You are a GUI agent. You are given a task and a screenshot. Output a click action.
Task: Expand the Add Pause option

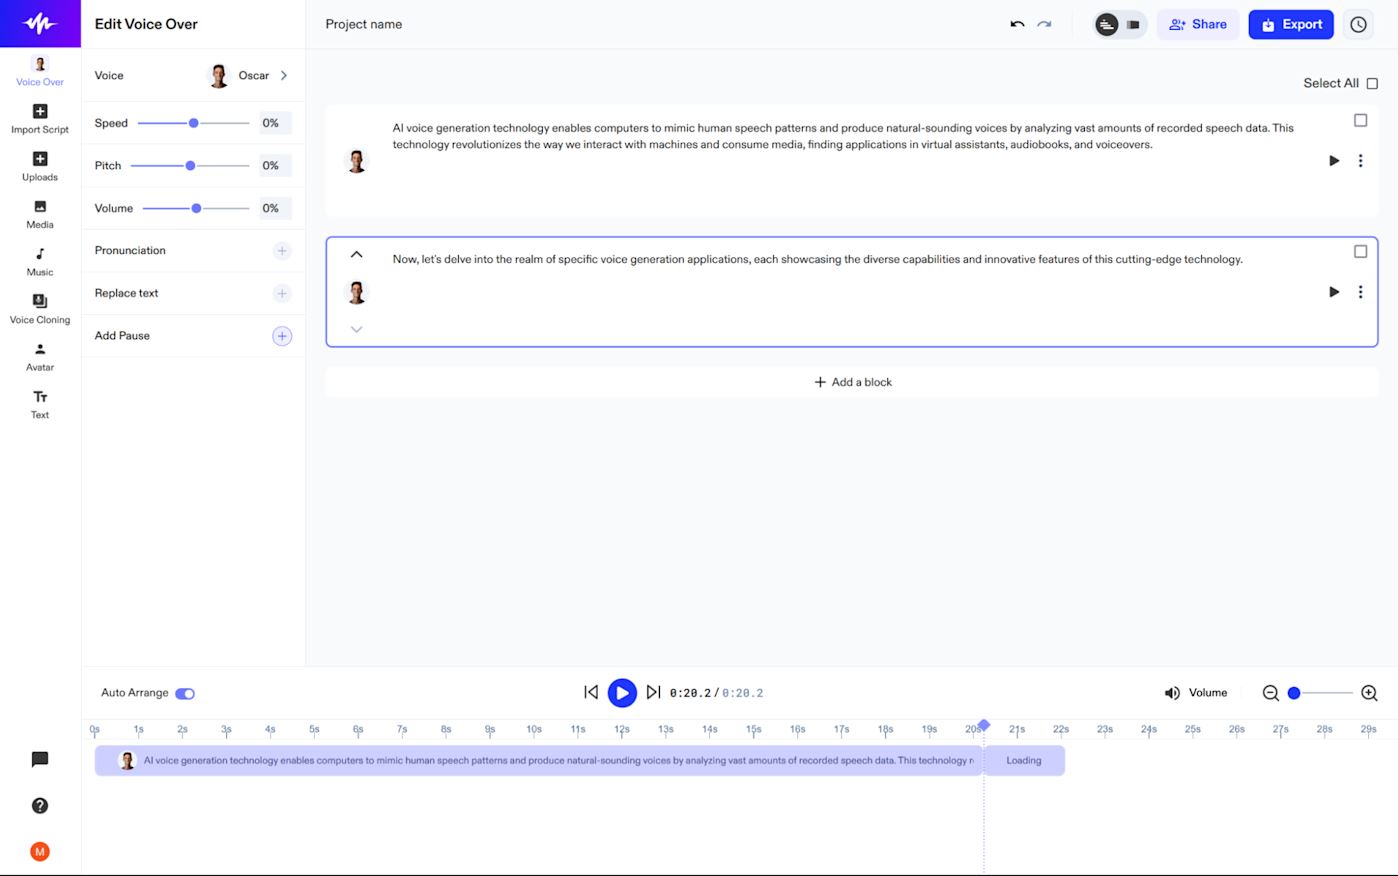pyautogui.click(x=282, y=336)
